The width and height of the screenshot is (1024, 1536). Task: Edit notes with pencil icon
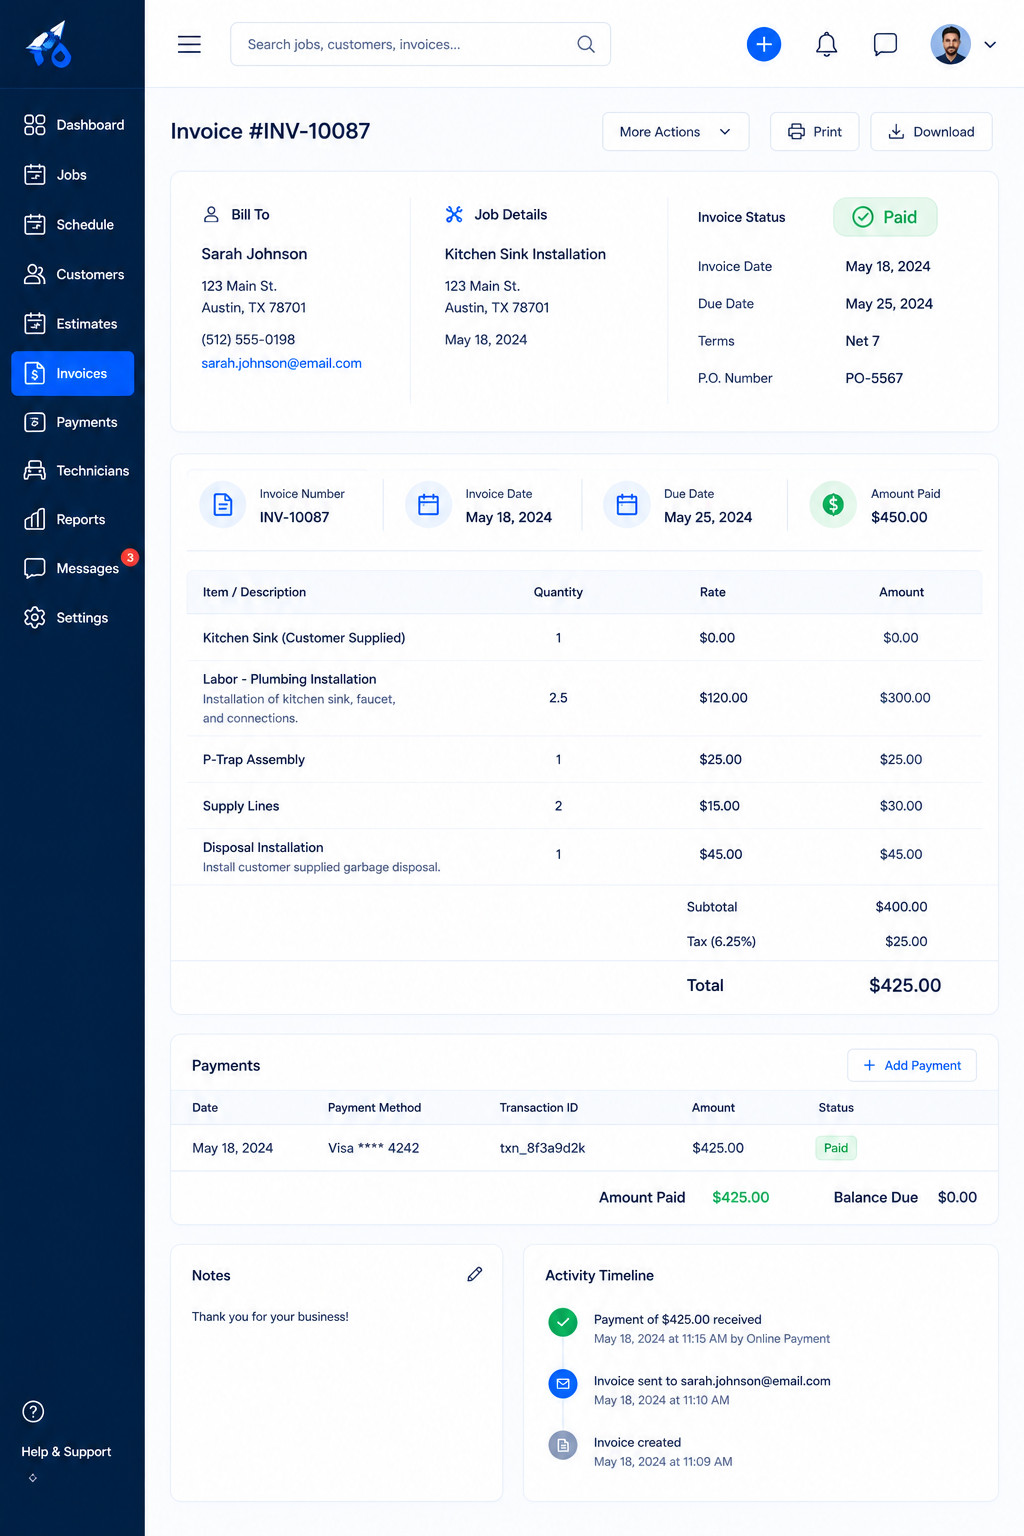(x=475, y=1274)
